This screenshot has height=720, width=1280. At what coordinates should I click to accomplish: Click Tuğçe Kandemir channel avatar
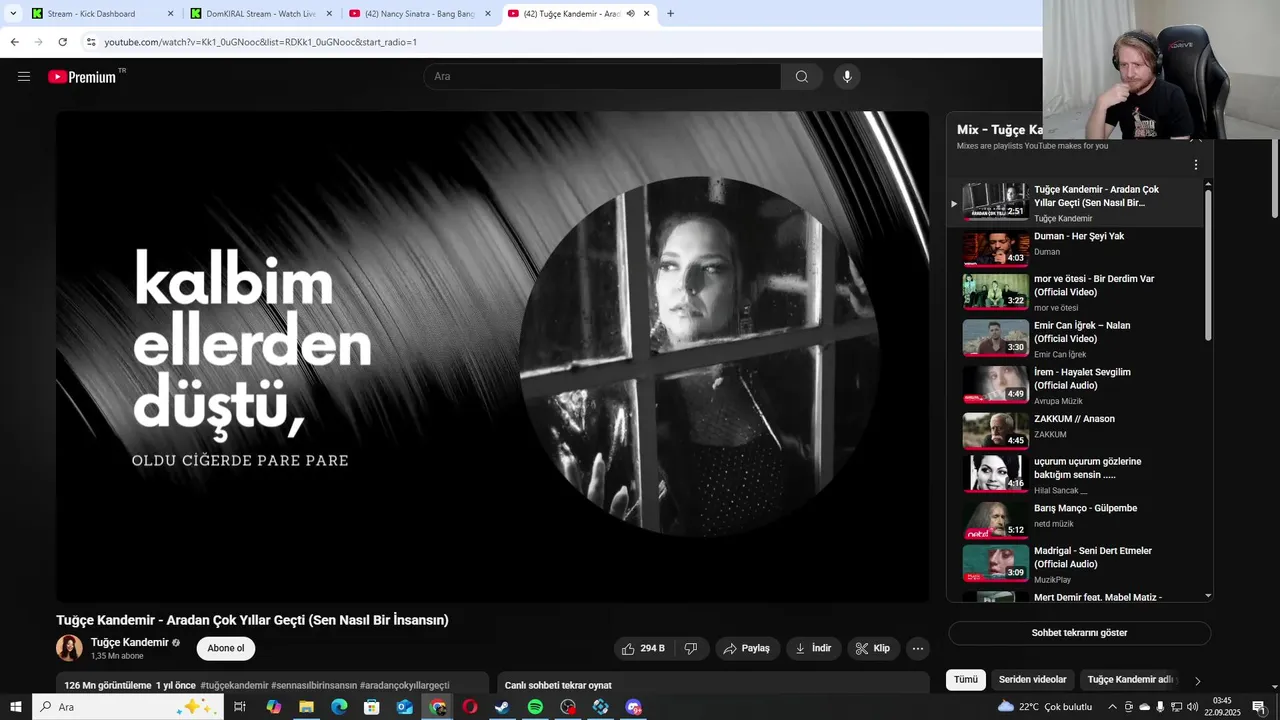(x=69, y=648)
